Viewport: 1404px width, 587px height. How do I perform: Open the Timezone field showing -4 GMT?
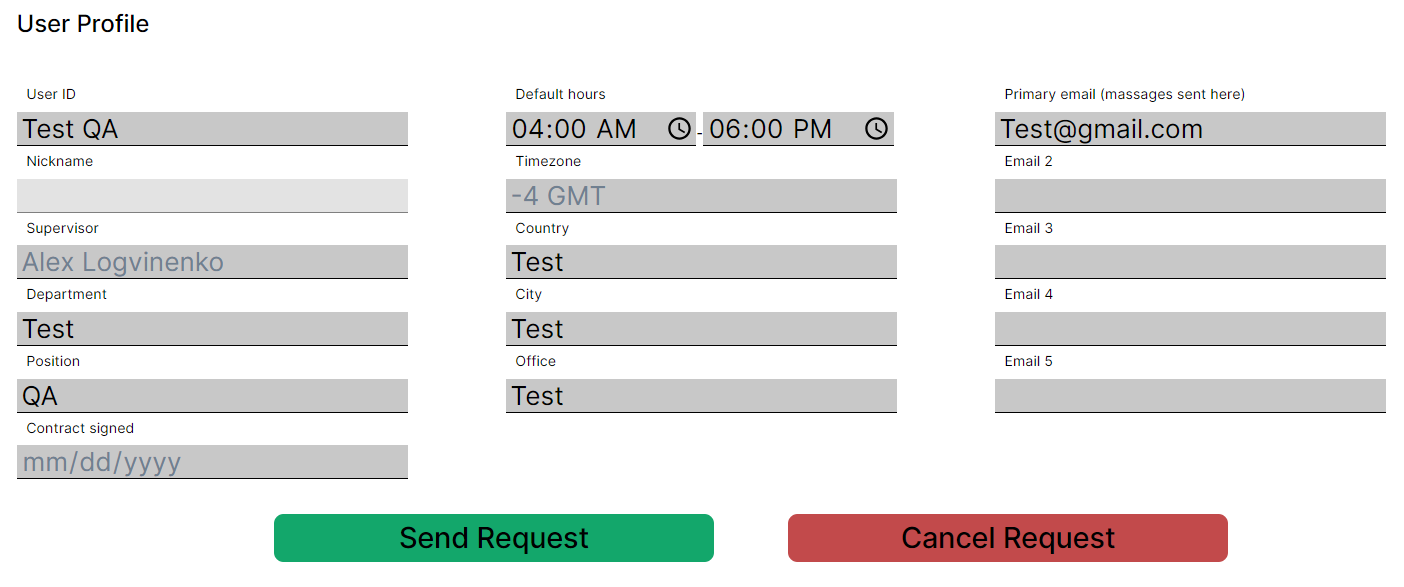point(701,196)
